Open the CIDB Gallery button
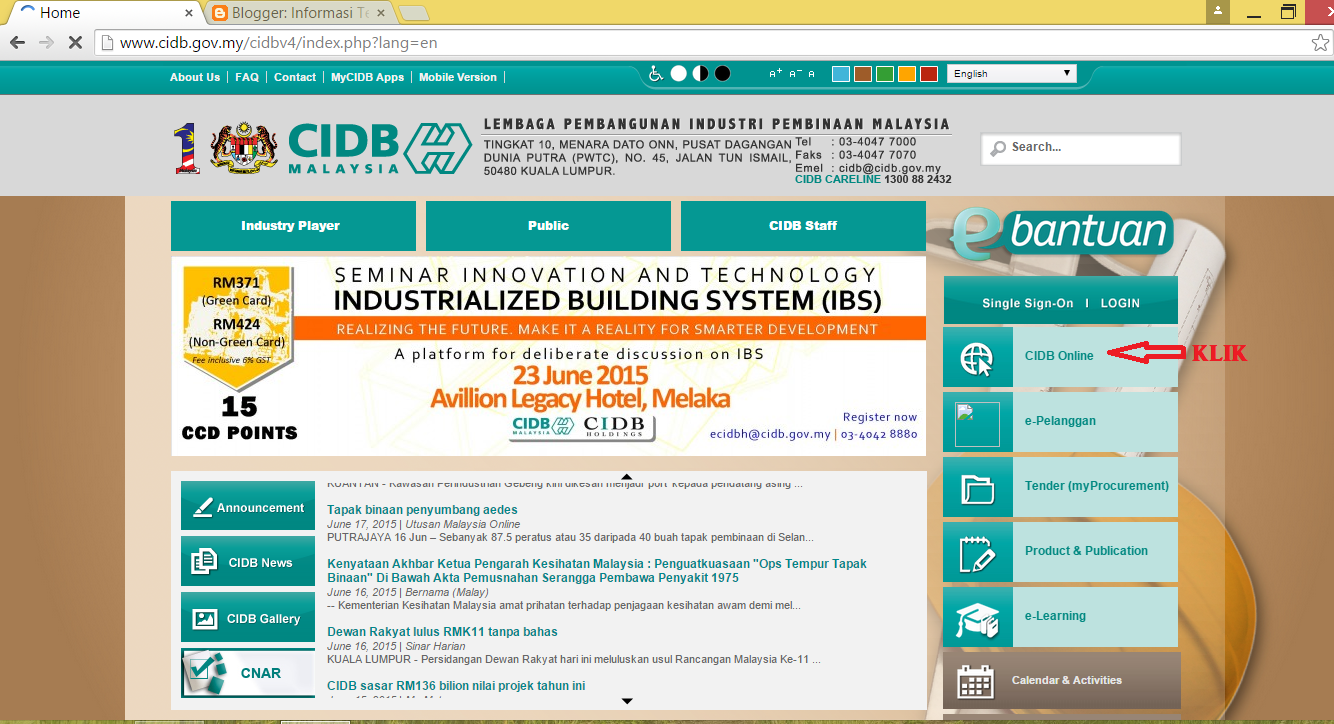The height and width of the screenshot is (724, 1334). 249,618
